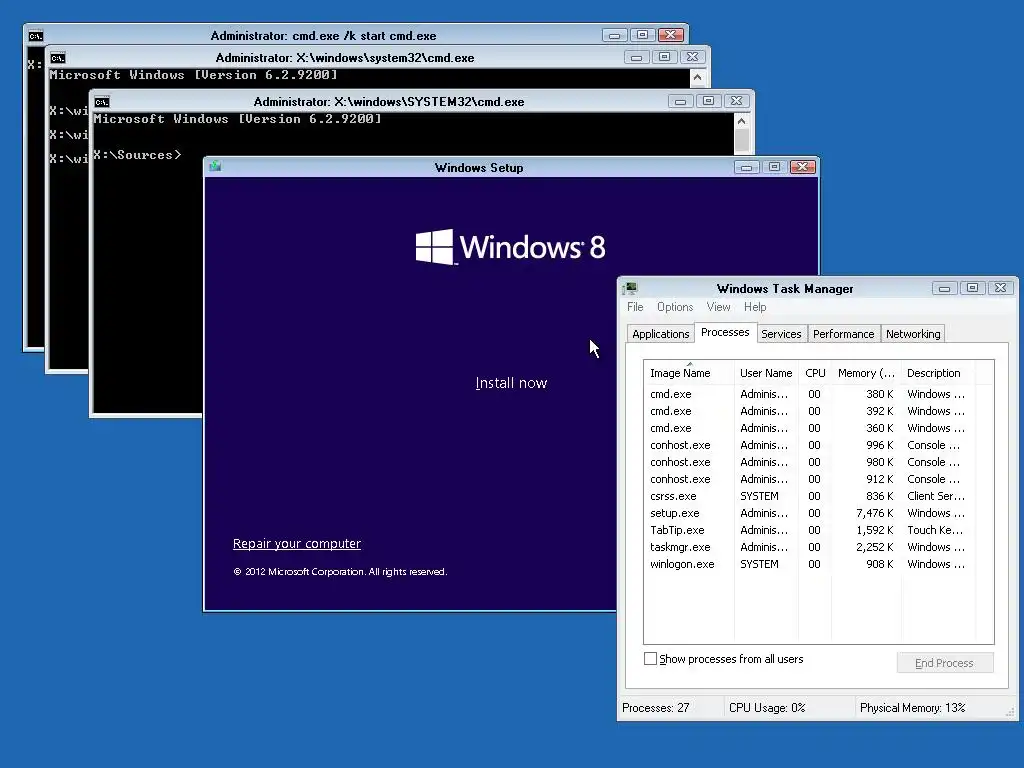This screenshot has height=768, width=1024.
Task: Sort processes by User Name column
Action: [766, 373]
